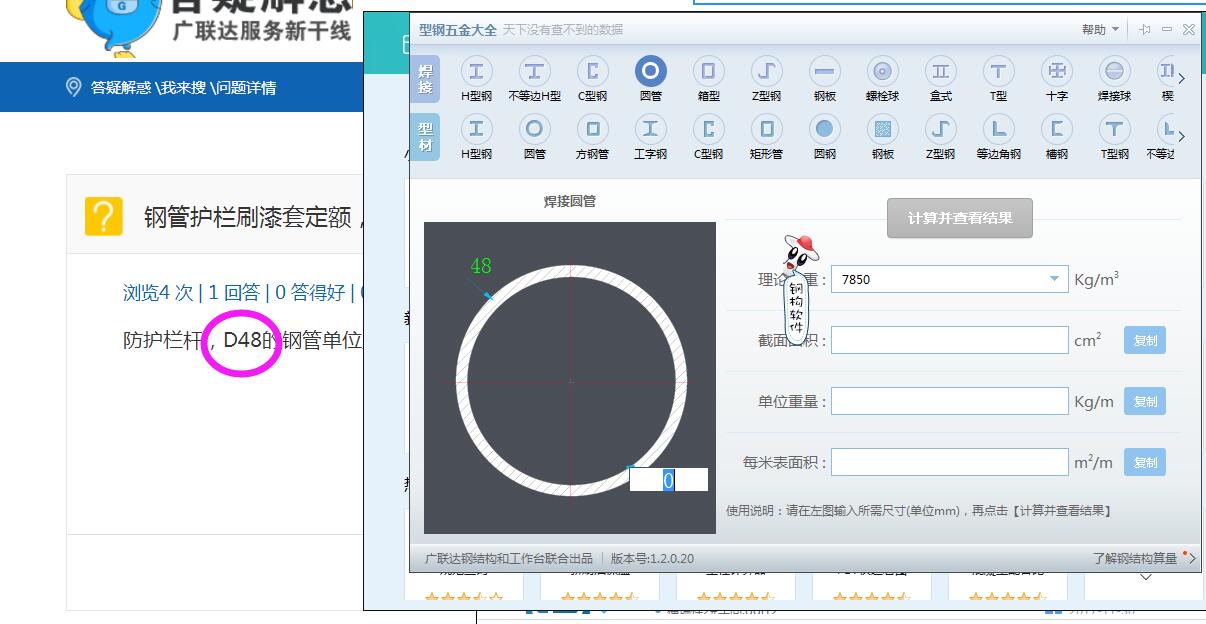This screenshot has height=624, width=1206.
Task: Click 版本号:1.2.0.20 status text
Action: (652, 558)
